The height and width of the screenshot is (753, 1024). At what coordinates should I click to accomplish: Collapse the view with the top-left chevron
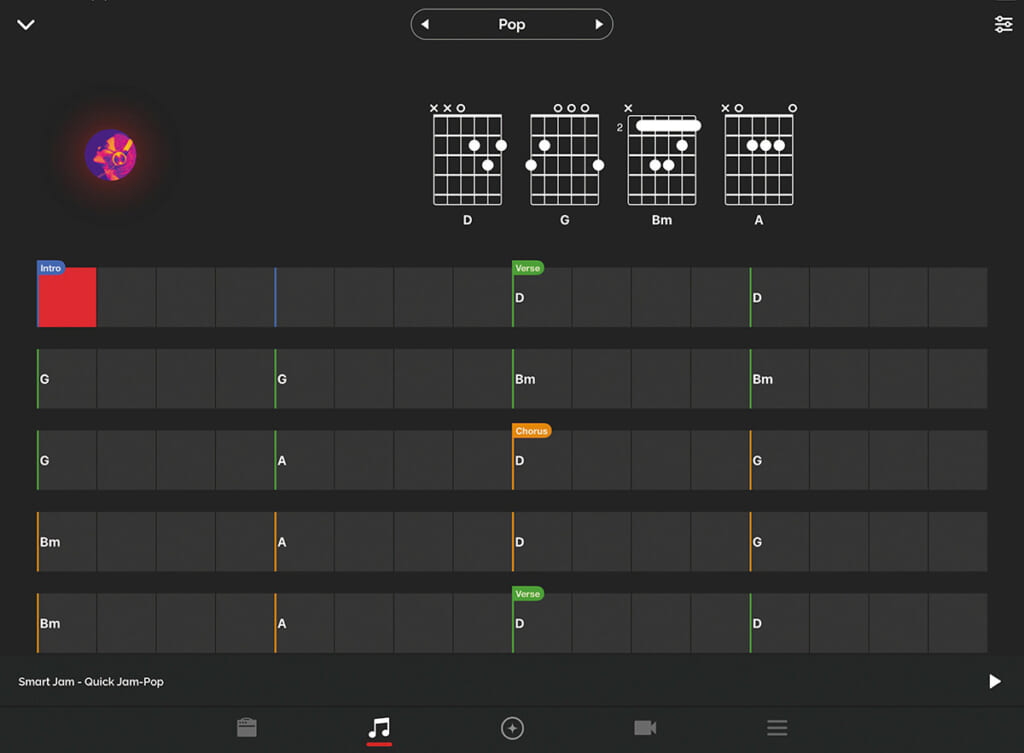26,25
